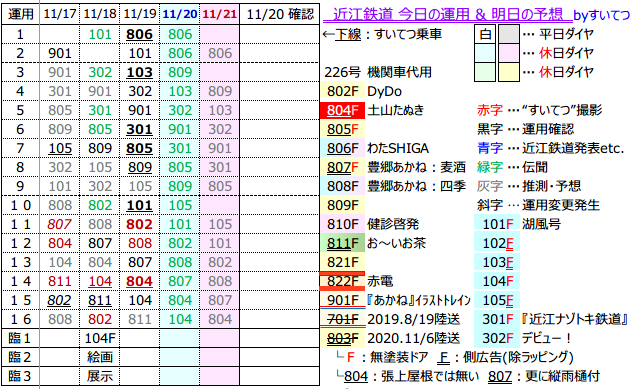634x389 pixels.
Task: Select the 11/18 column header
Action: [99, 15]
